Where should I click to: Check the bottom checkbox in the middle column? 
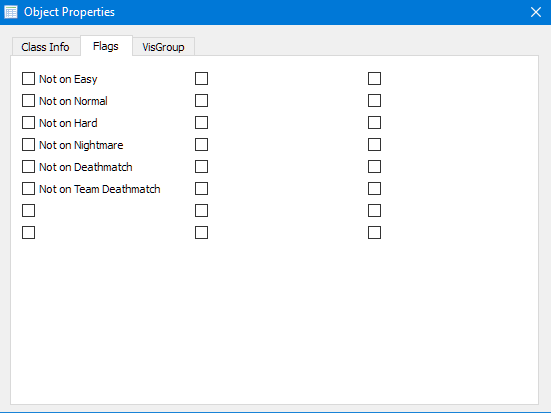tap(201, 233)
